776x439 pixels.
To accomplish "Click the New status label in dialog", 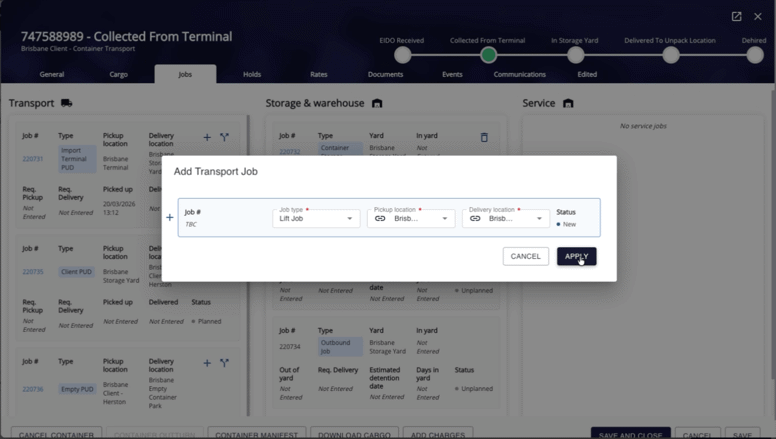I will click(570, 224).
